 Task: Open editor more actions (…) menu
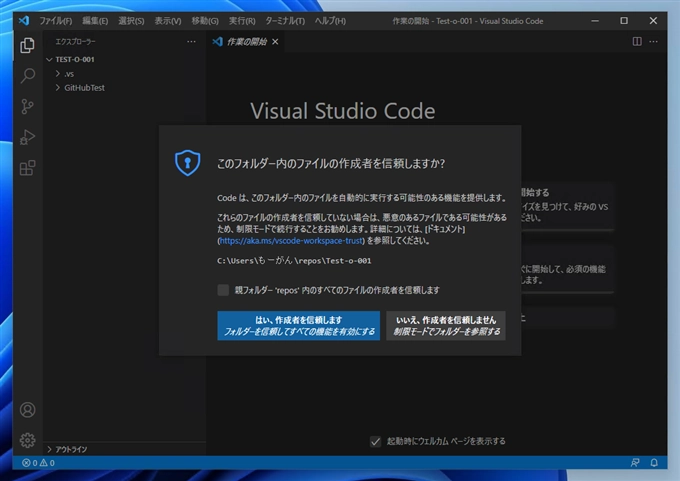click(654, 42)
